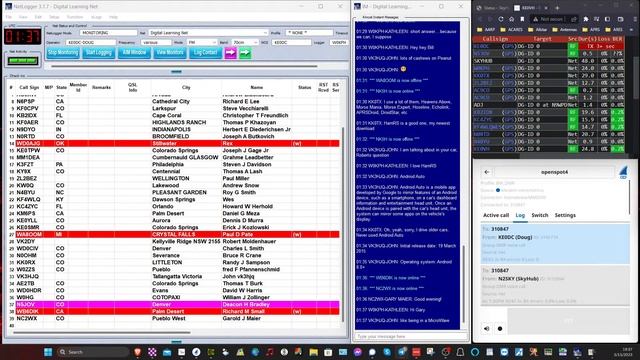Click the speaker icon in openspot4 panel
The height and width of the screenshot is (360, 640).
tap(487, 329)
